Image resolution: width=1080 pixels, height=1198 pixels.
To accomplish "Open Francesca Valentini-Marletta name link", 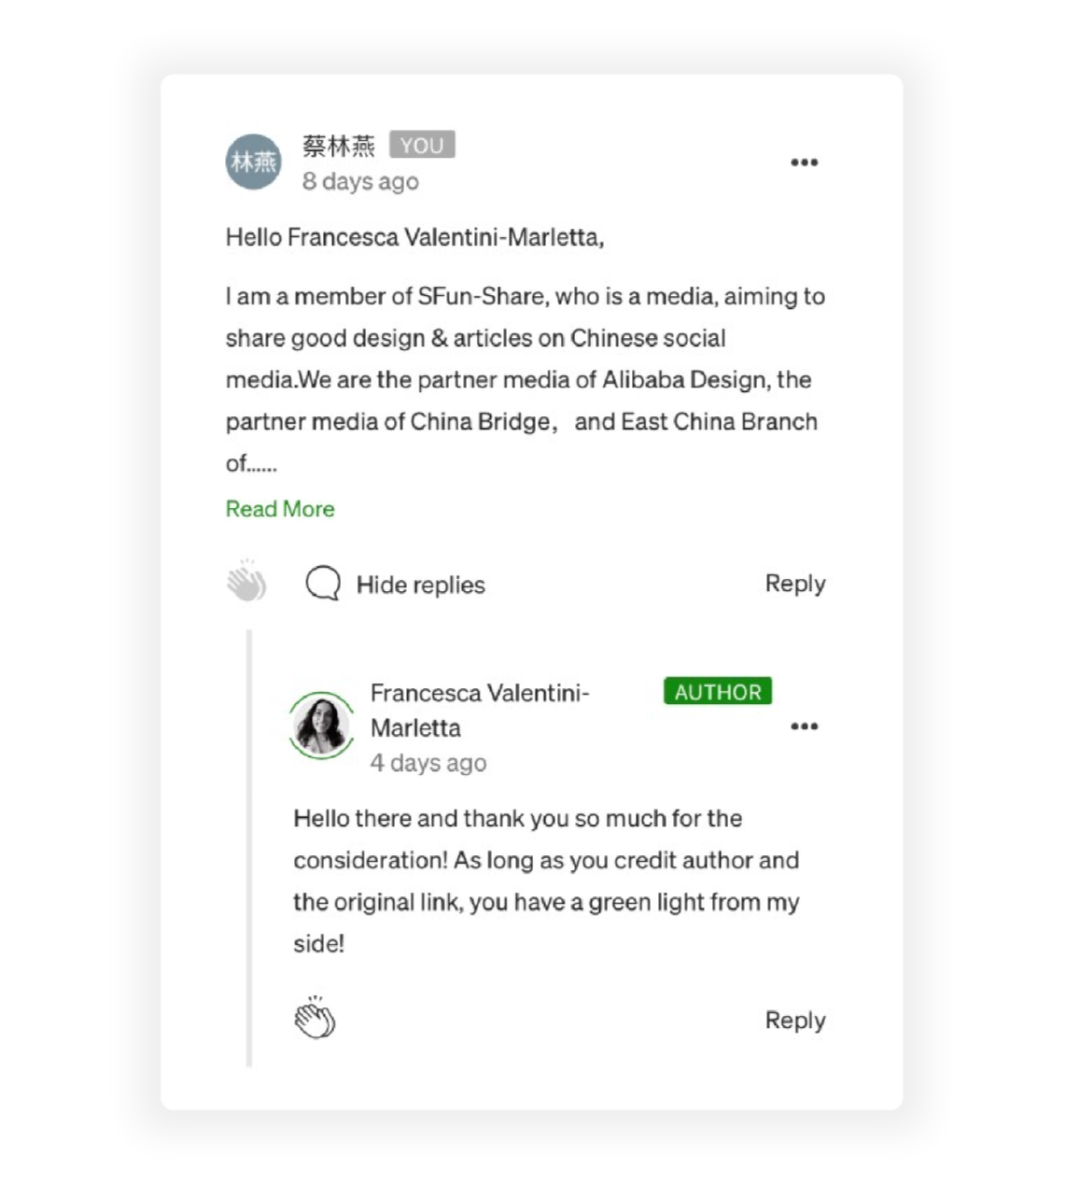I will (480, 710).
